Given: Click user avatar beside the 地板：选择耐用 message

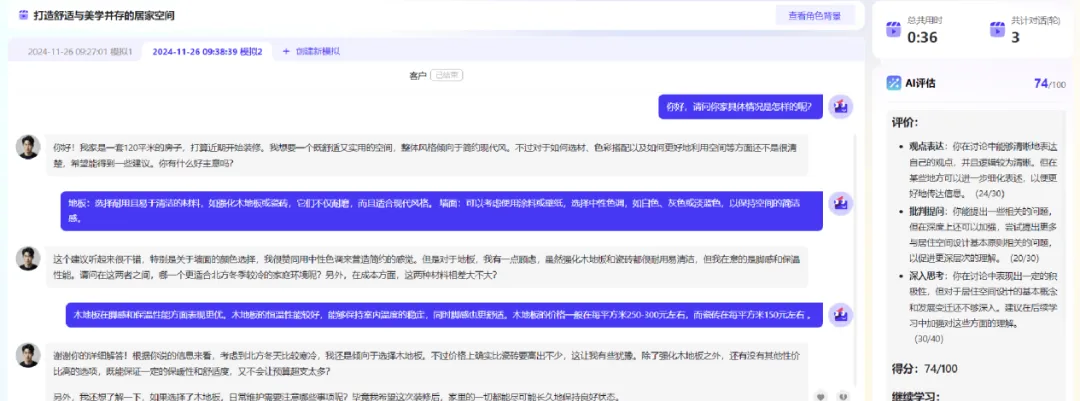Looking at the screenshot, I should [840, 203].
